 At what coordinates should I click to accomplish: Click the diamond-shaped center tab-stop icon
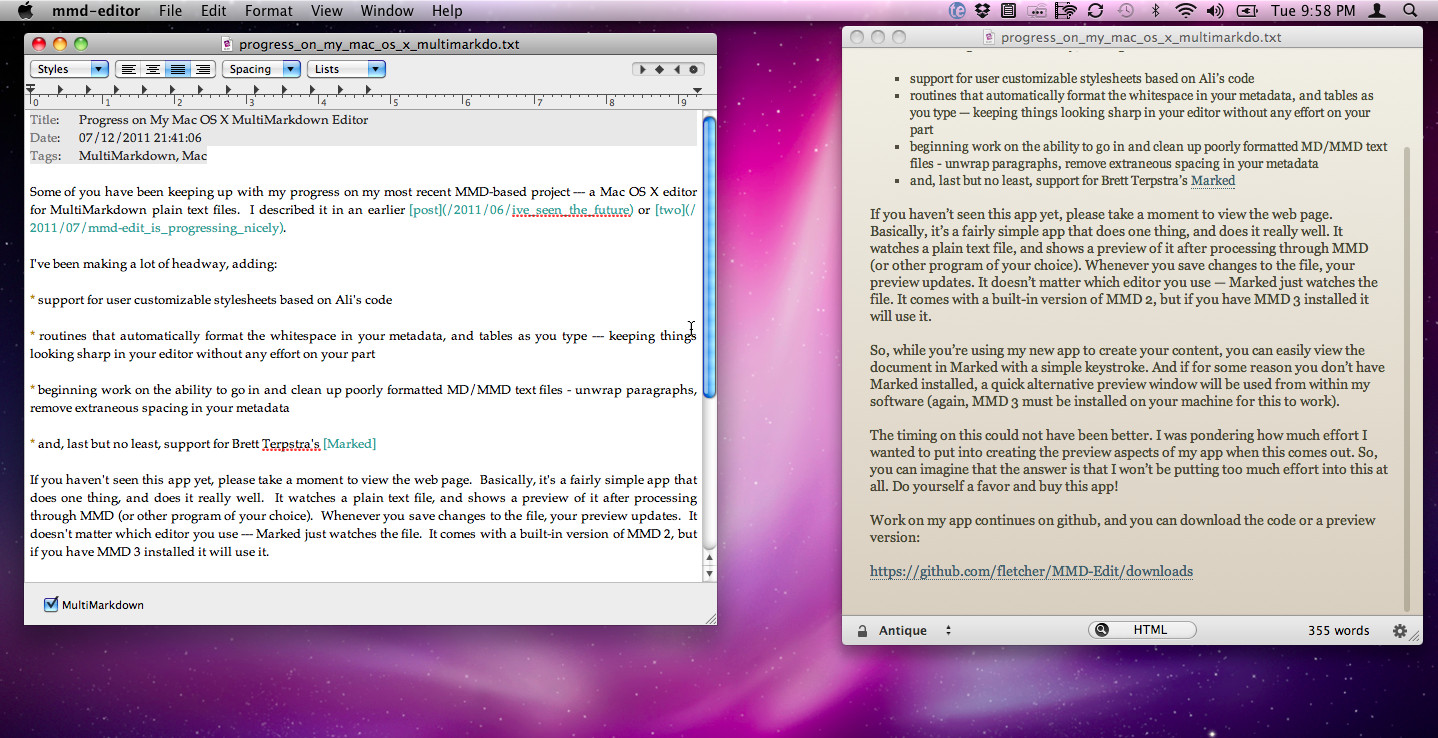[660, 69]
